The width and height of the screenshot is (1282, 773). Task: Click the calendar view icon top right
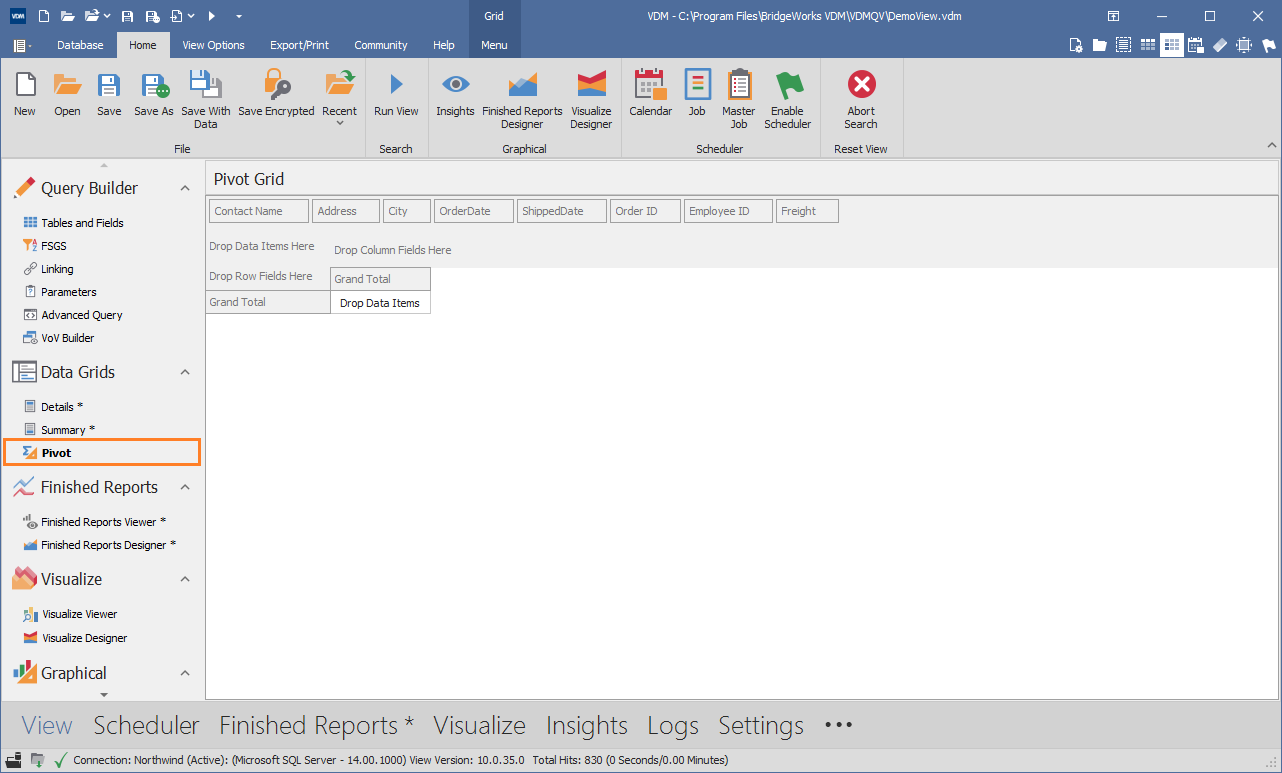pyautogui.click(x=1196, y=45)
